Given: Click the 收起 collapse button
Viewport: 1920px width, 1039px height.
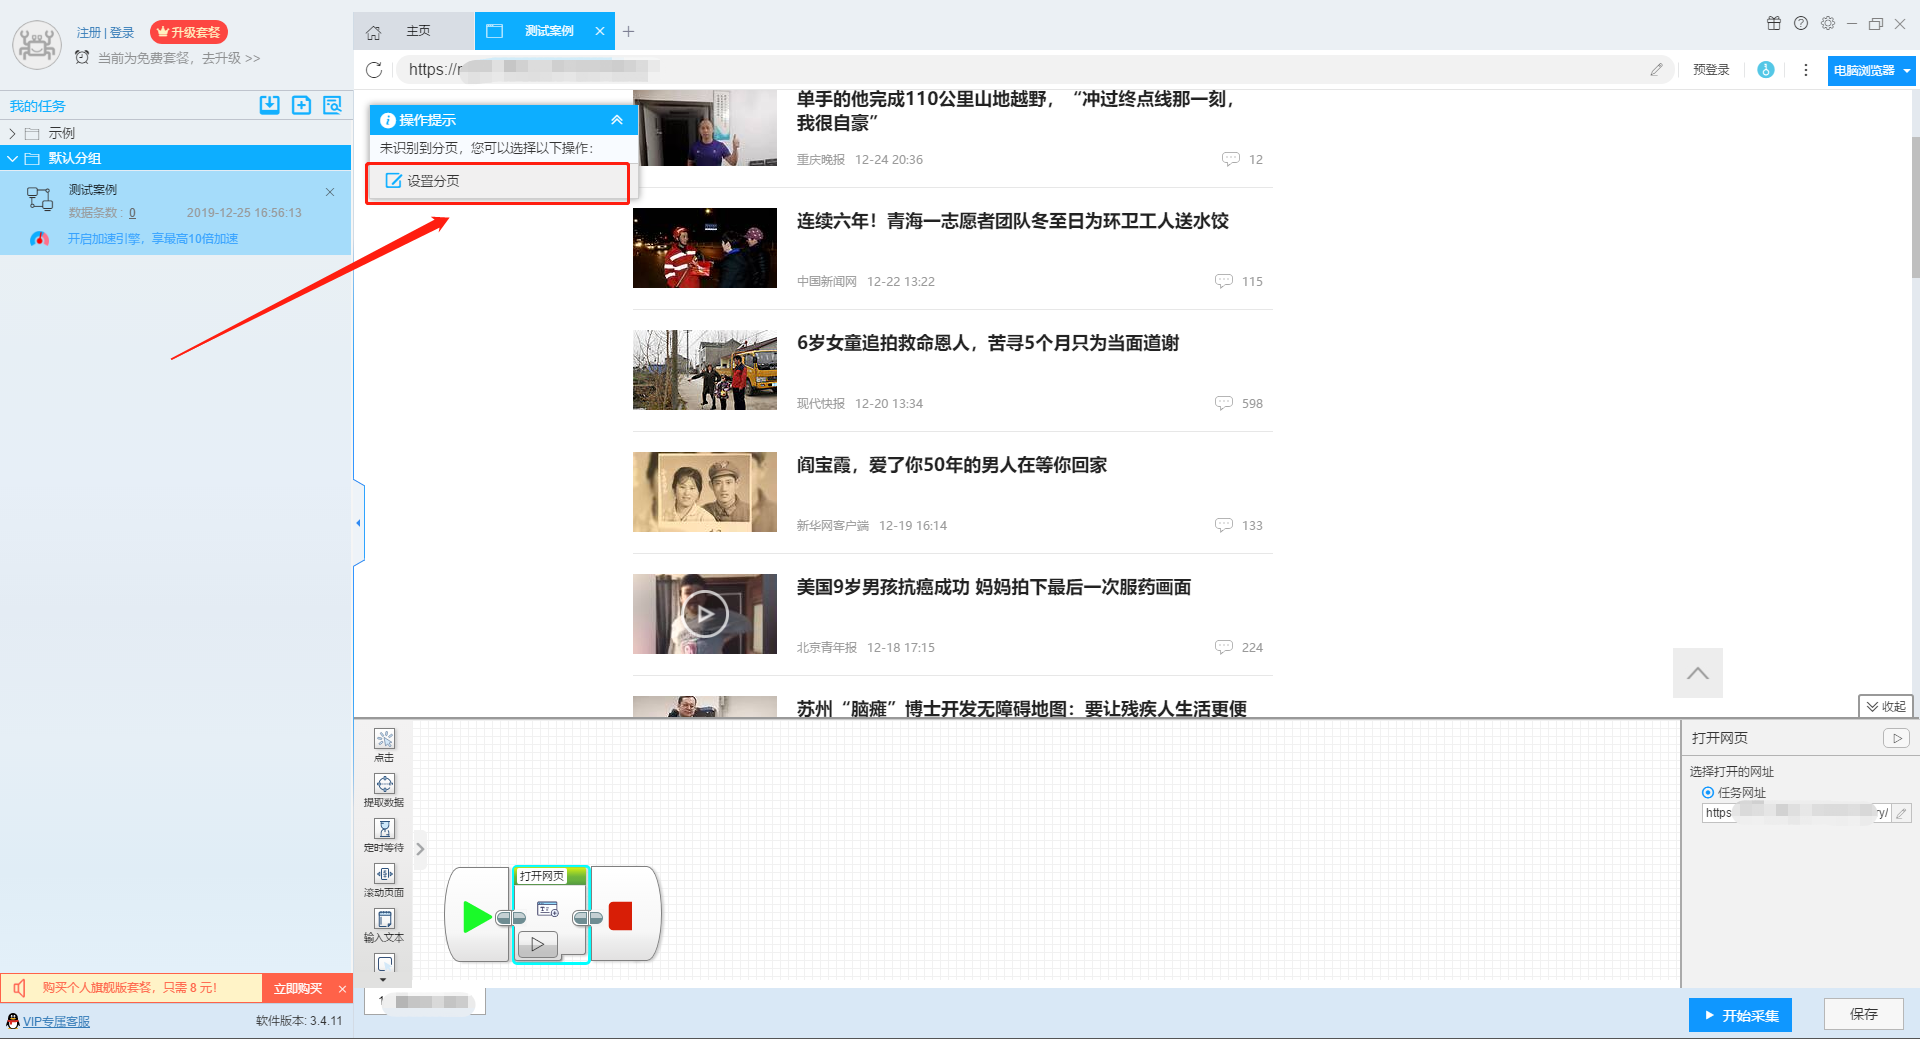Looking at the screenshot, I should 1886,706.
